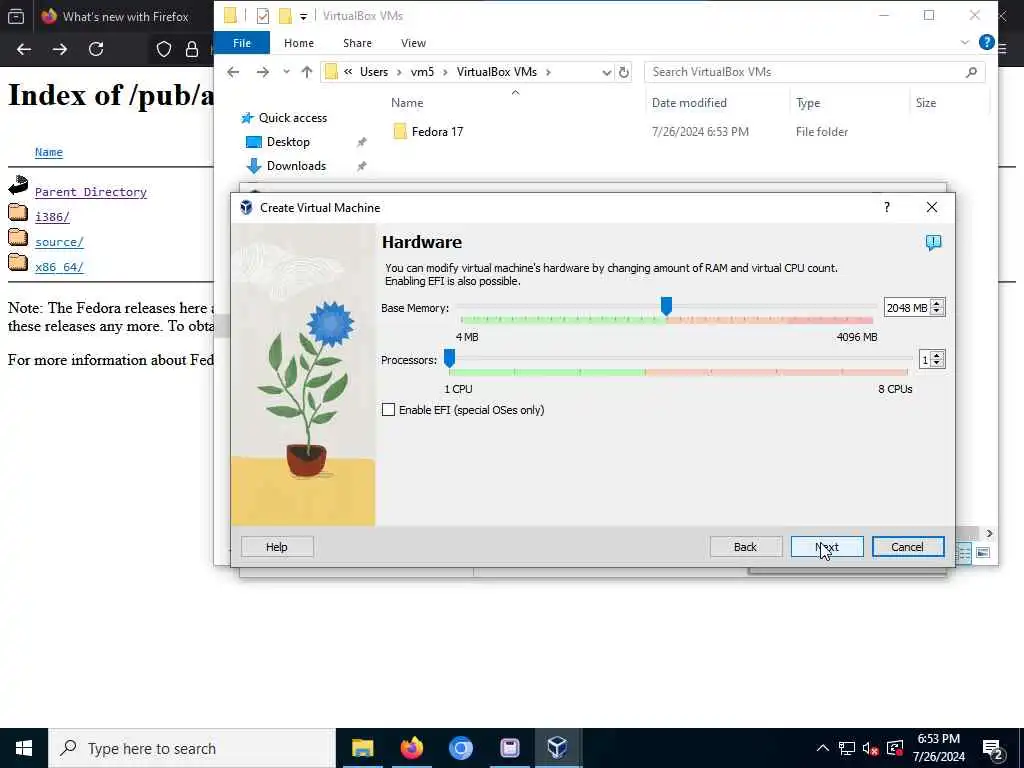Image resolution: width=1024 pixels, height=768 pixels.
Task: Open Firefox from the taskbar
Action: pos(411,748)
